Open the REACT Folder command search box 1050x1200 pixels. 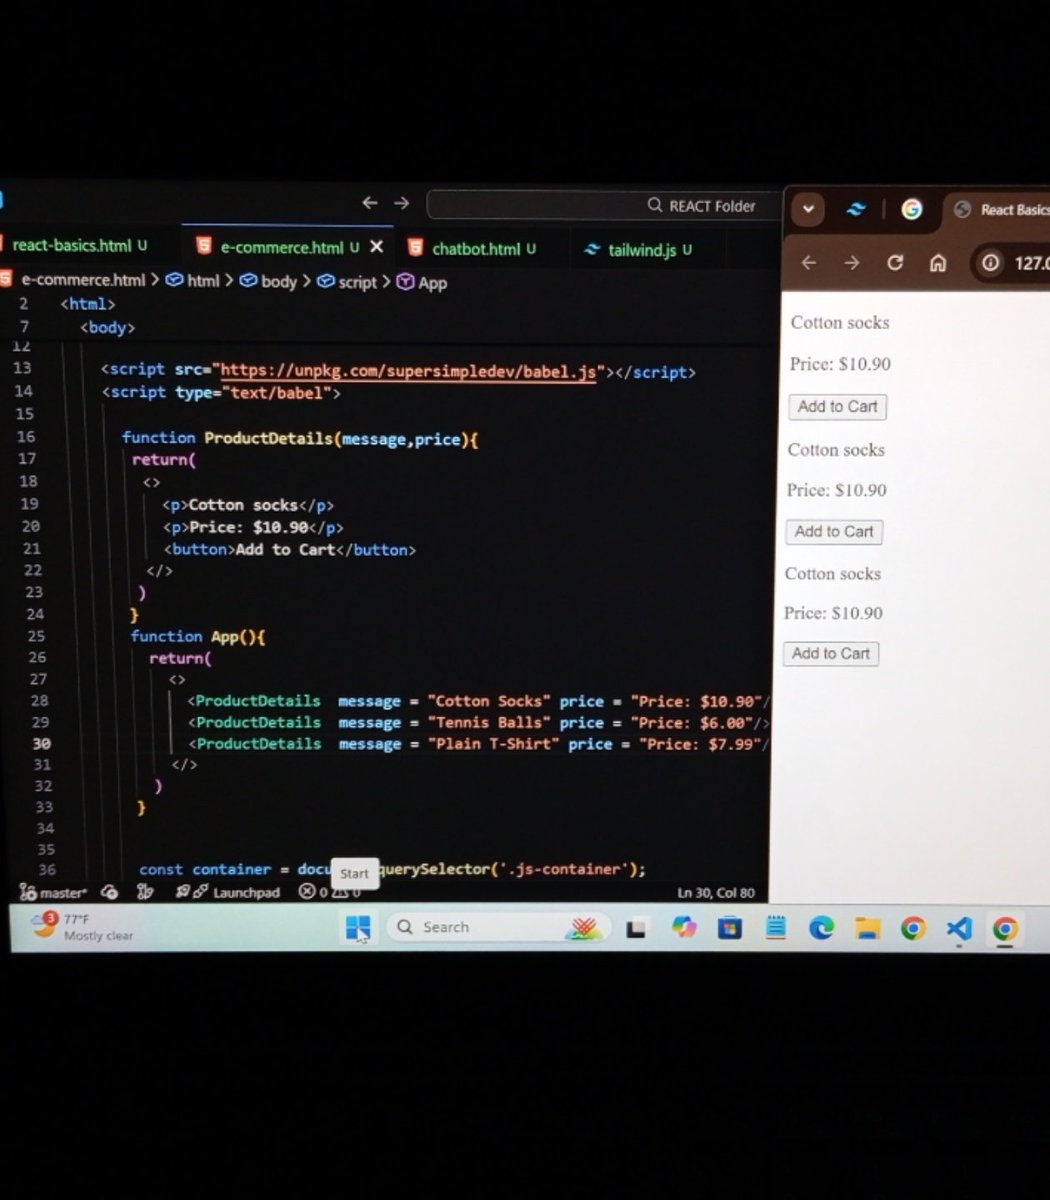tap(603, 205)
